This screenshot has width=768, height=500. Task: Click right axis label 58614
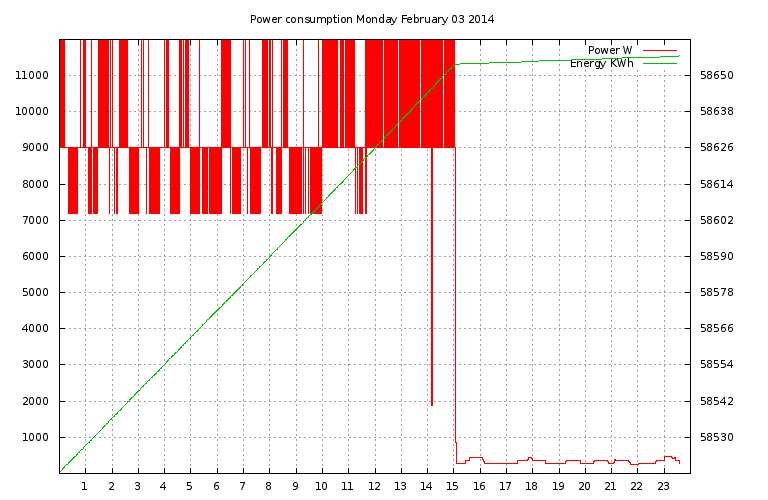(717, 184)
